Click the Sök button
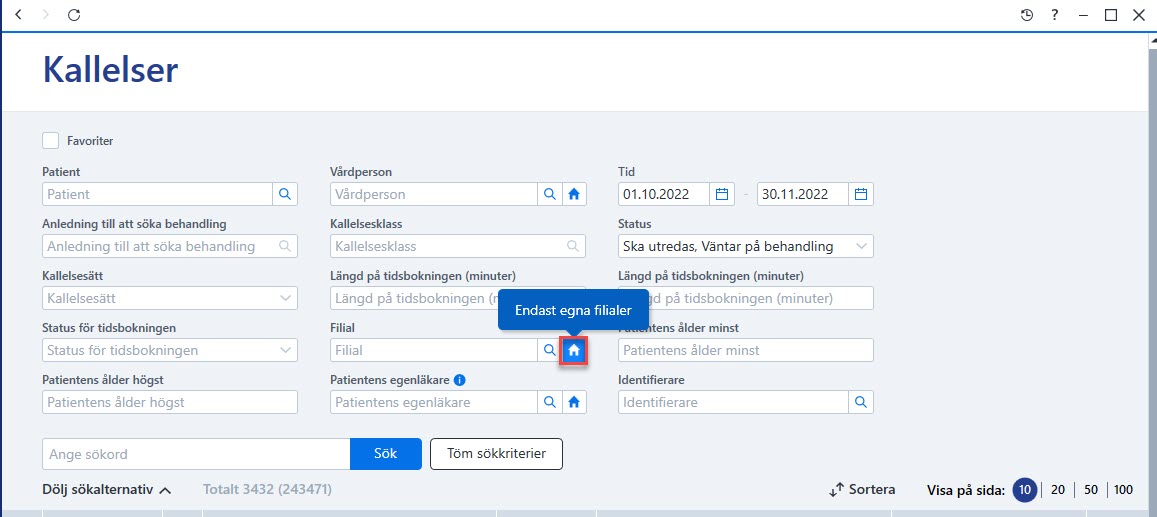 click(385, 454)
